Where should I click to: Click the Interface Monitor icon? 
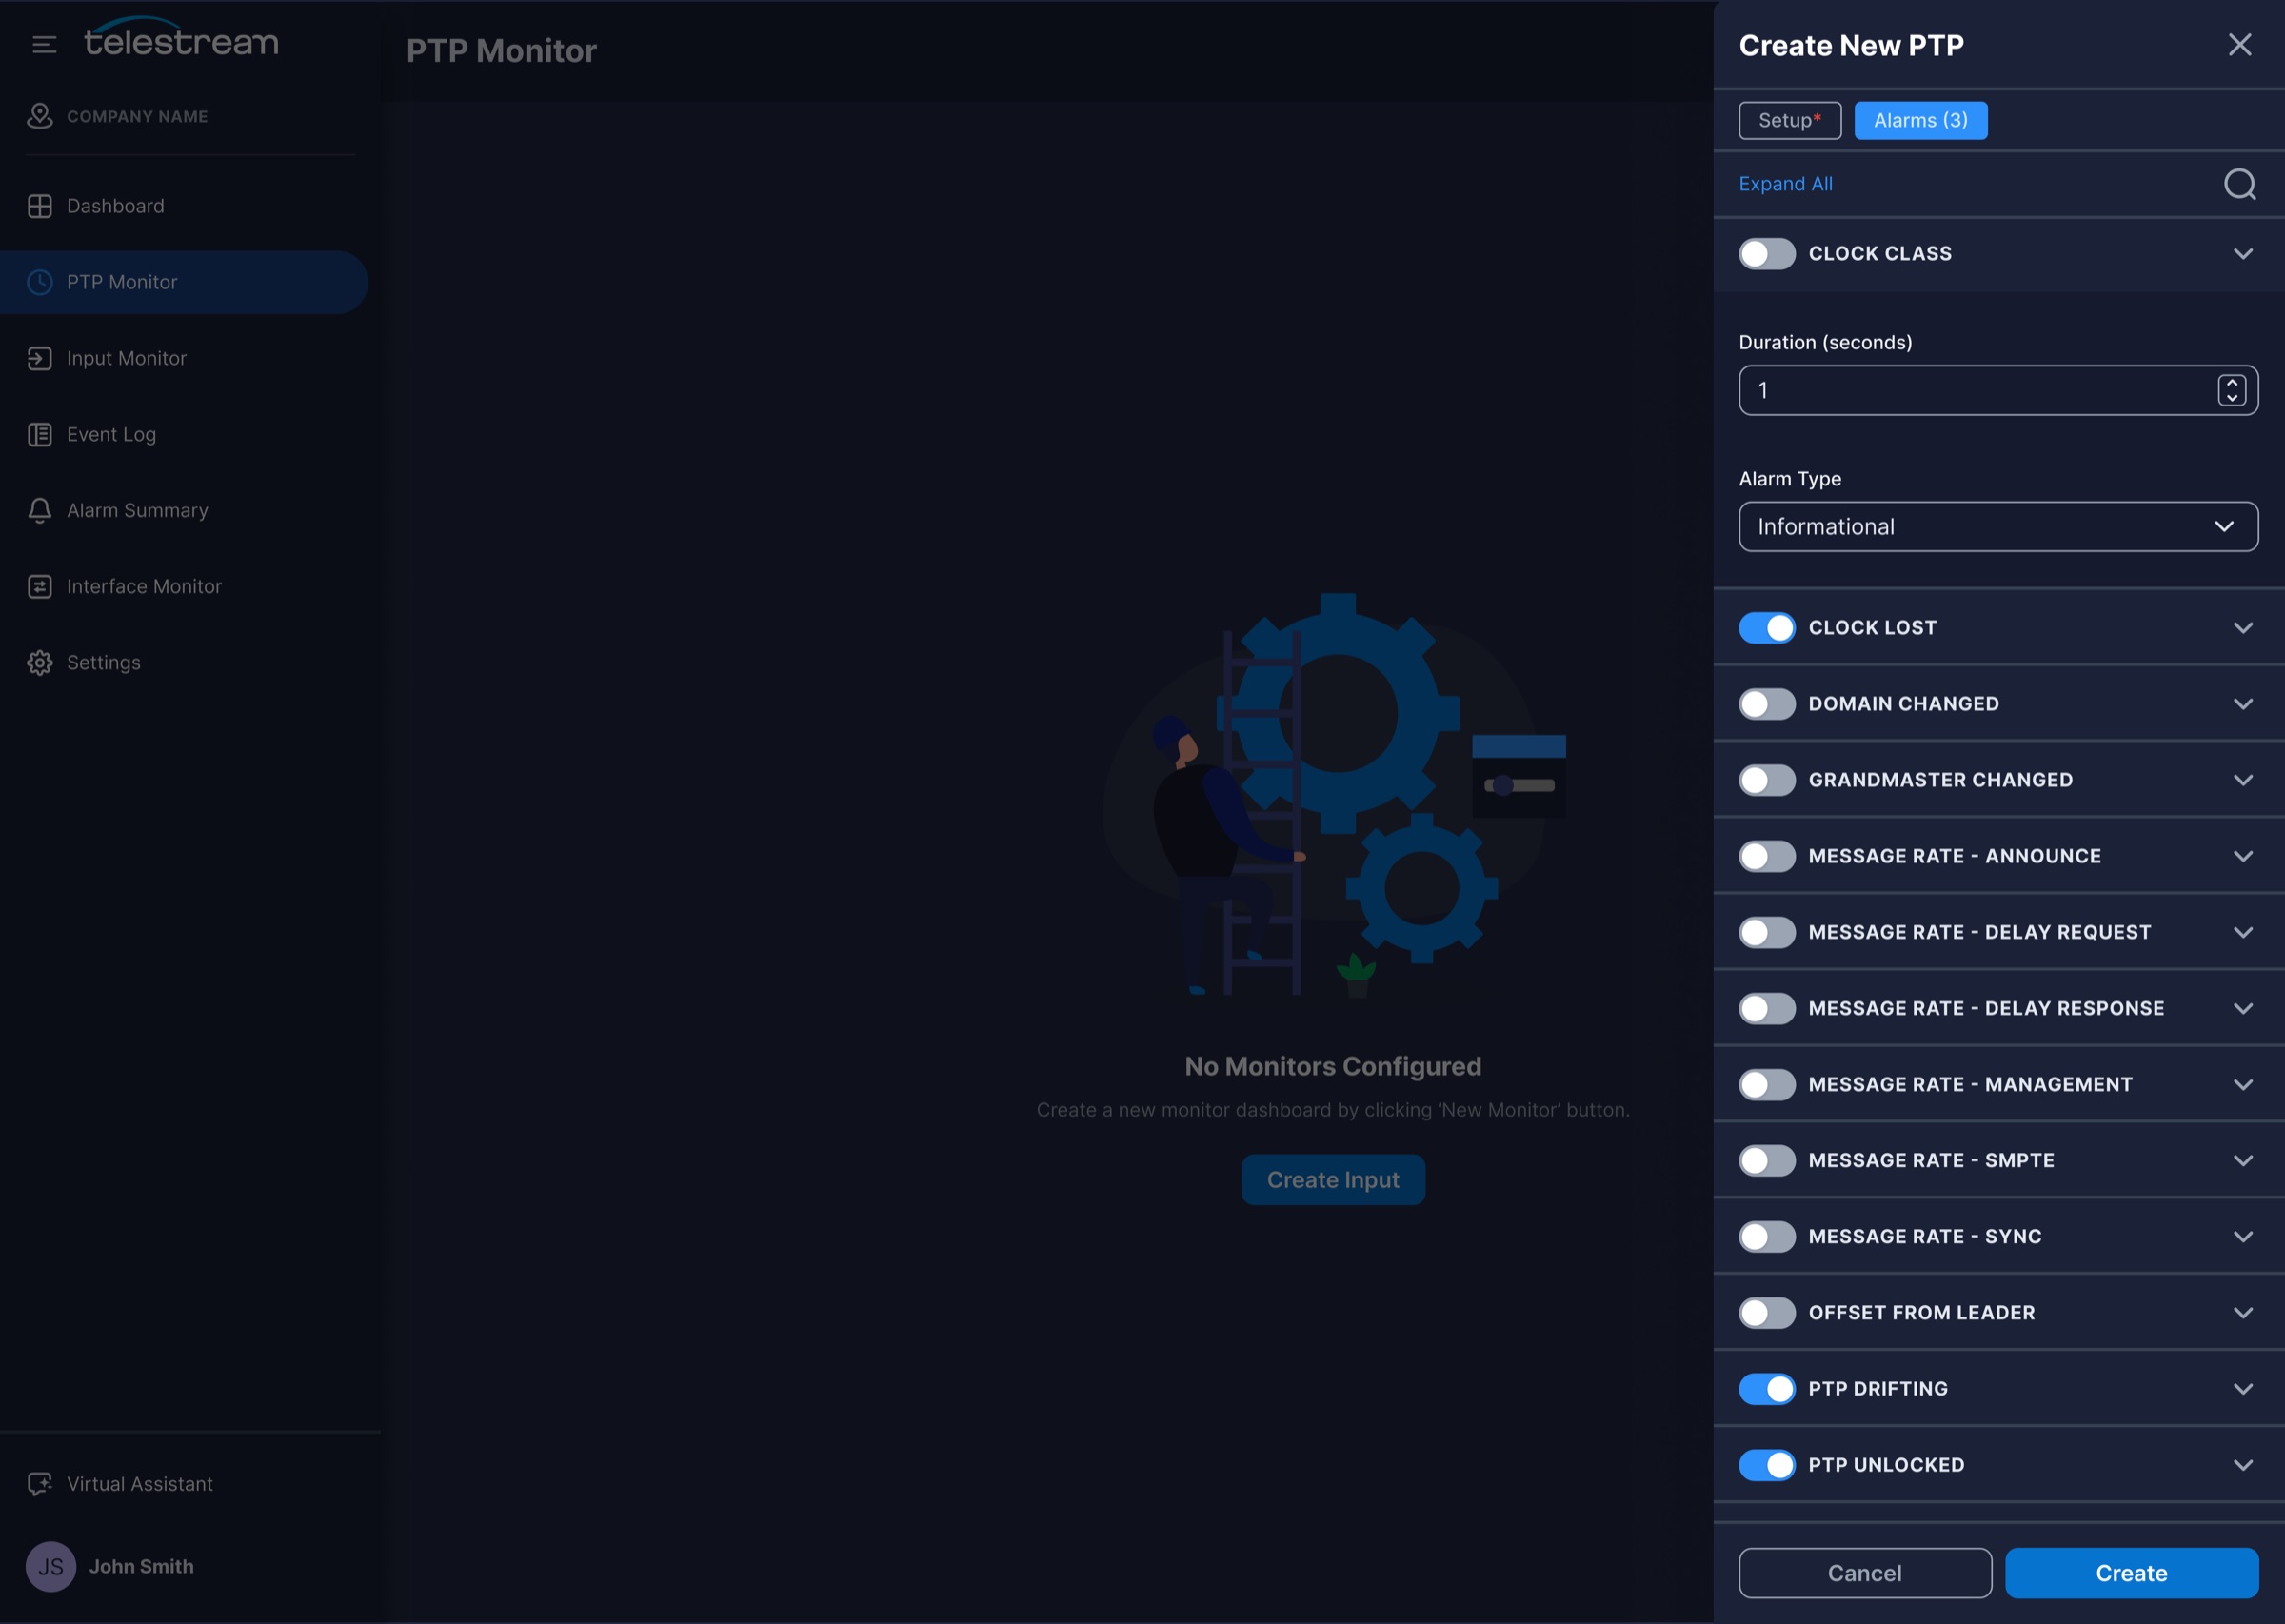coord(40,586)
